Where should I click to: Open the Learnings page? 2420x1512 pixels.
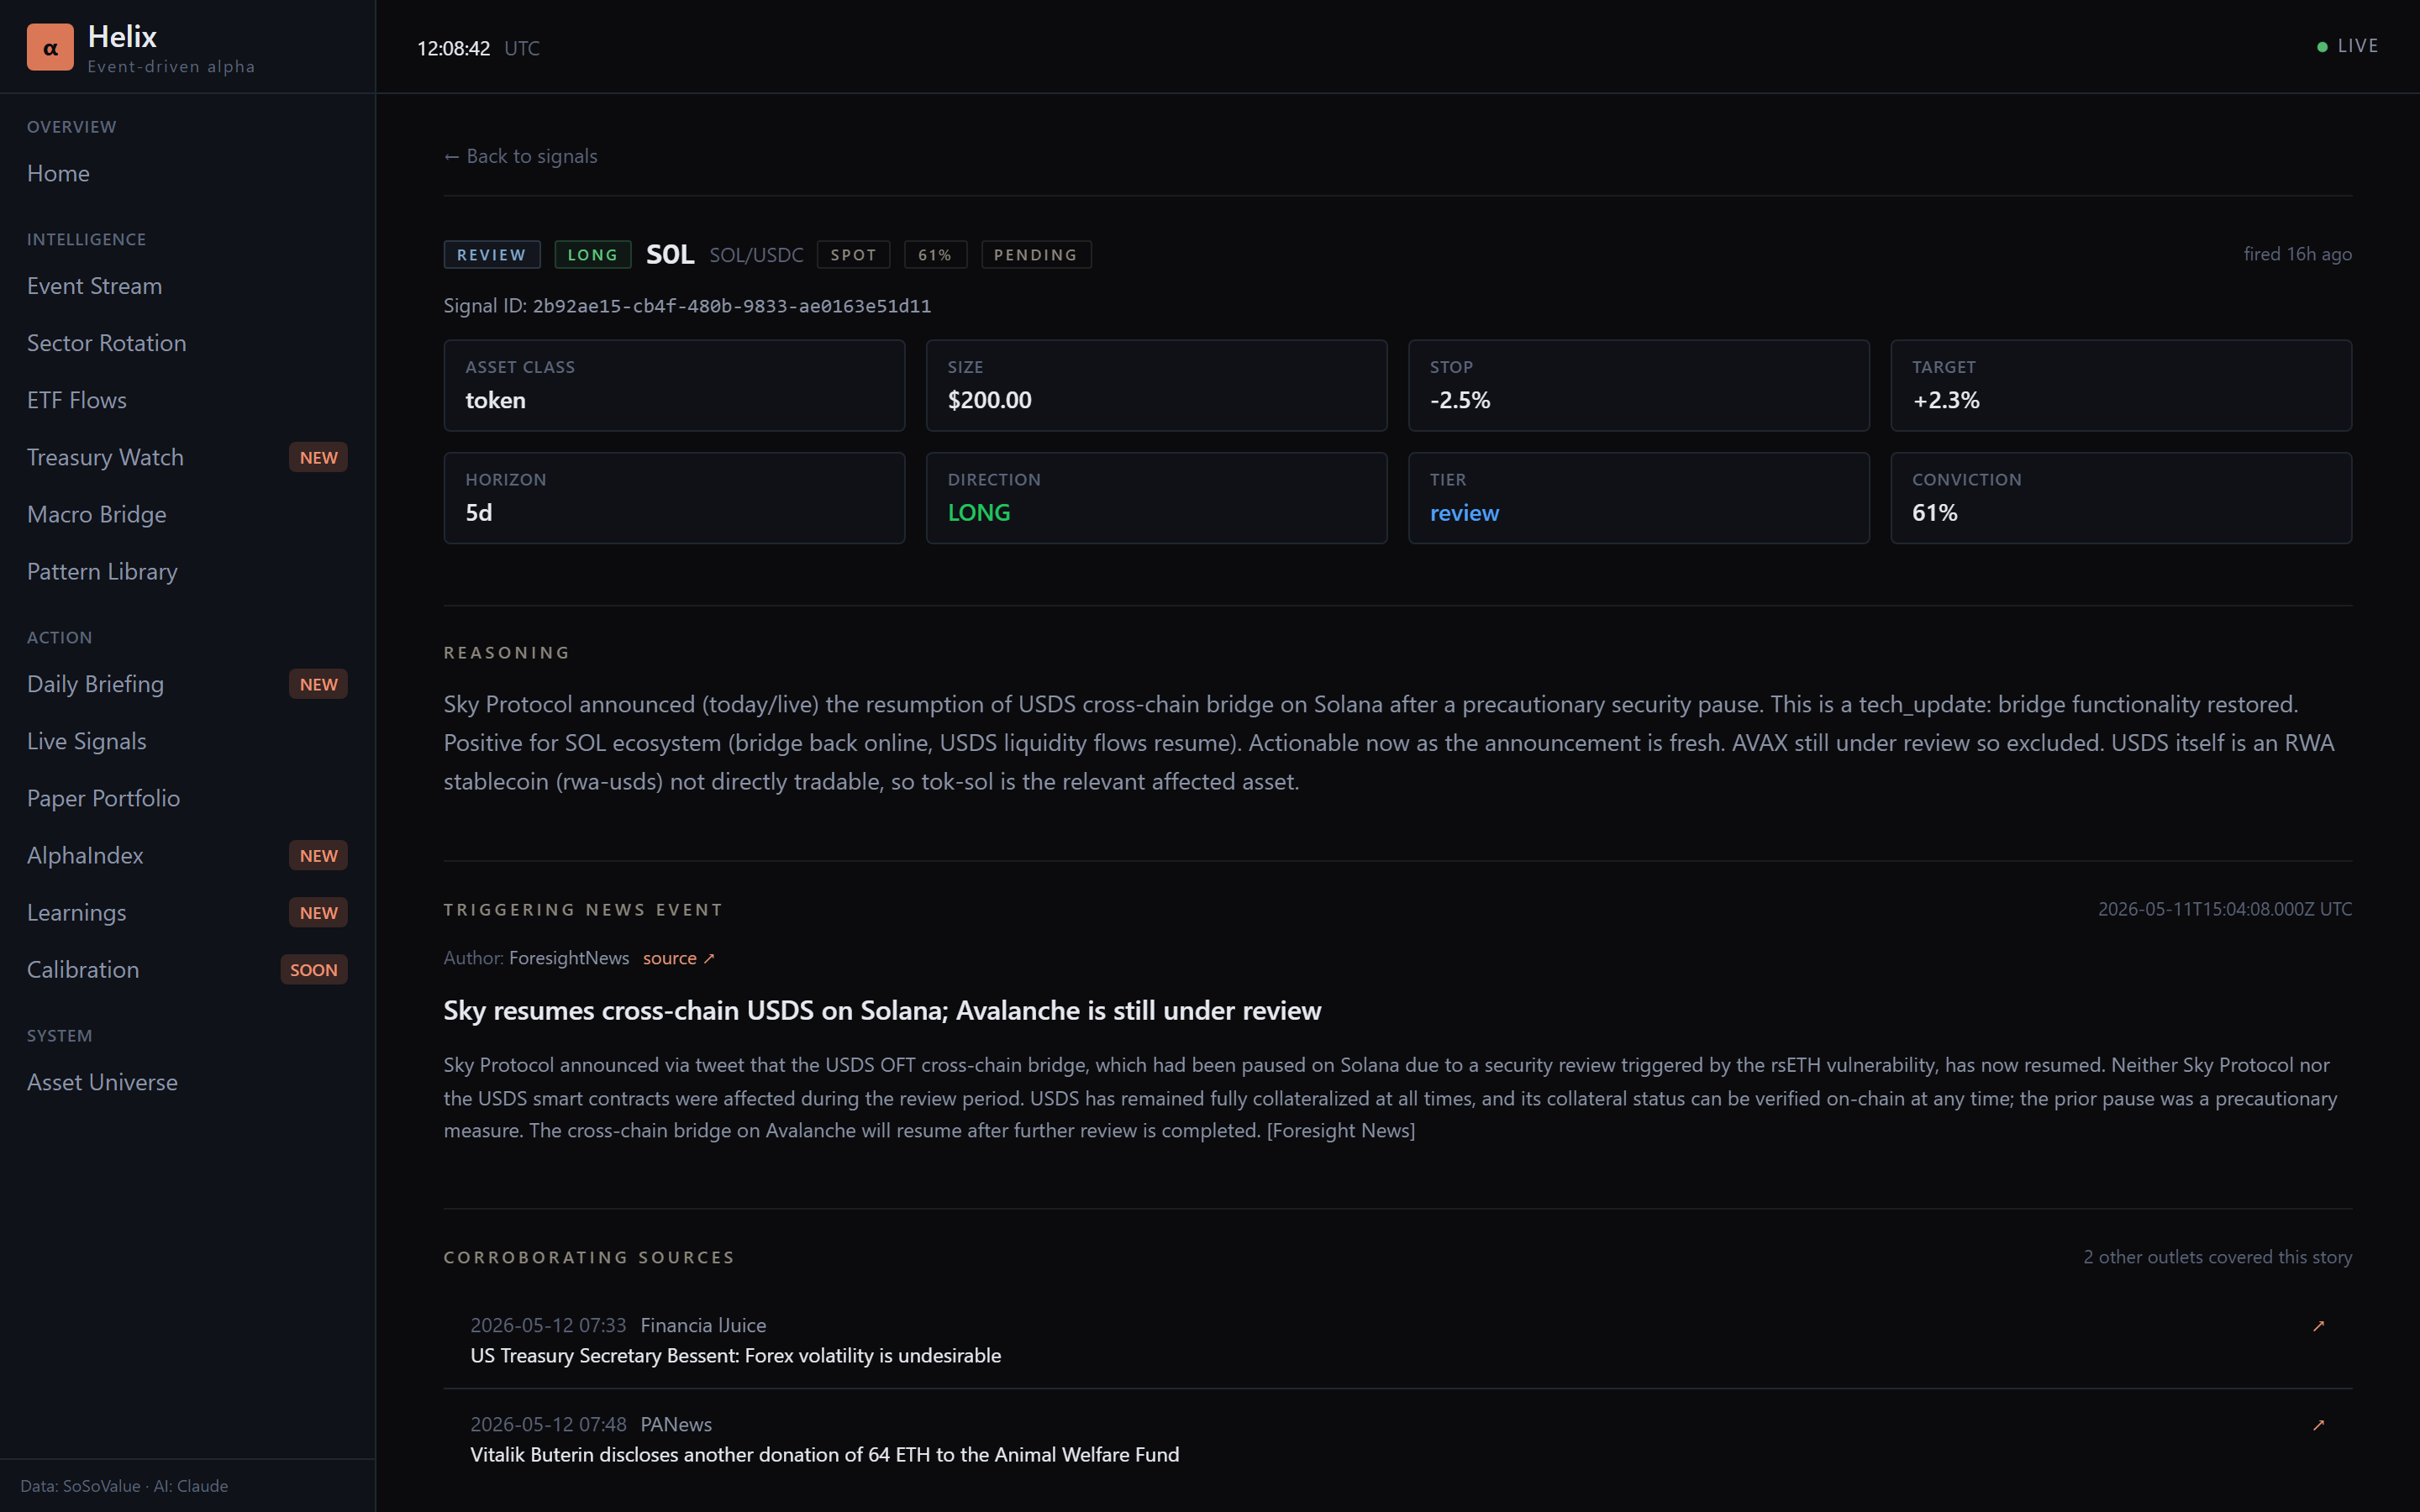[x=76, y=912]
